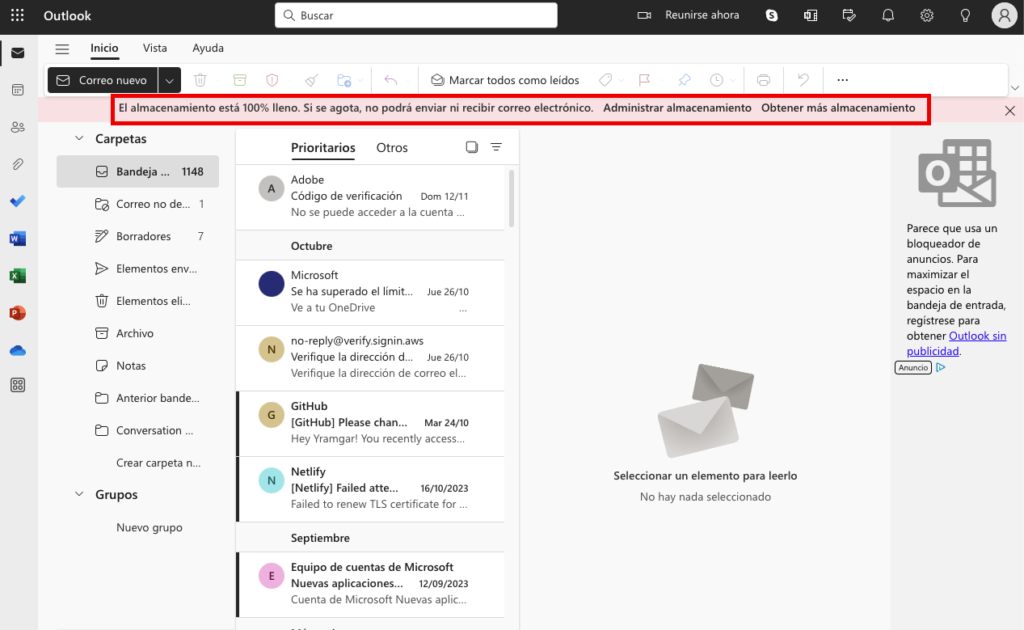Image resolution: width=1024 pixels, height=630 pixels.
Task: Switch to the Inicio tab
Action: tap(104, 48)
